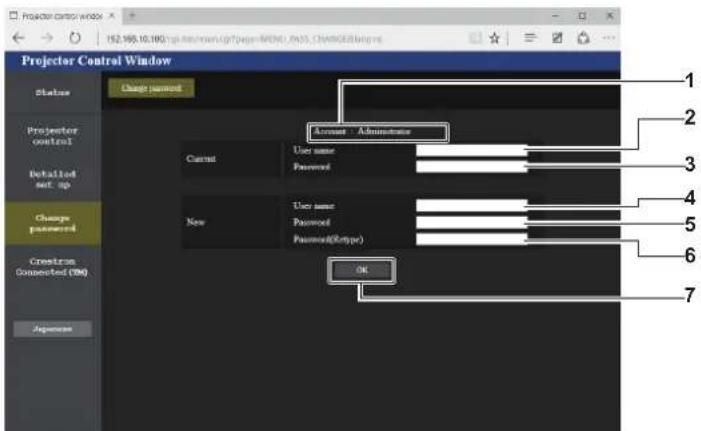This screenshot has height=431, width=701.
Task: Click the address bar URL
Action: (244, 39)
